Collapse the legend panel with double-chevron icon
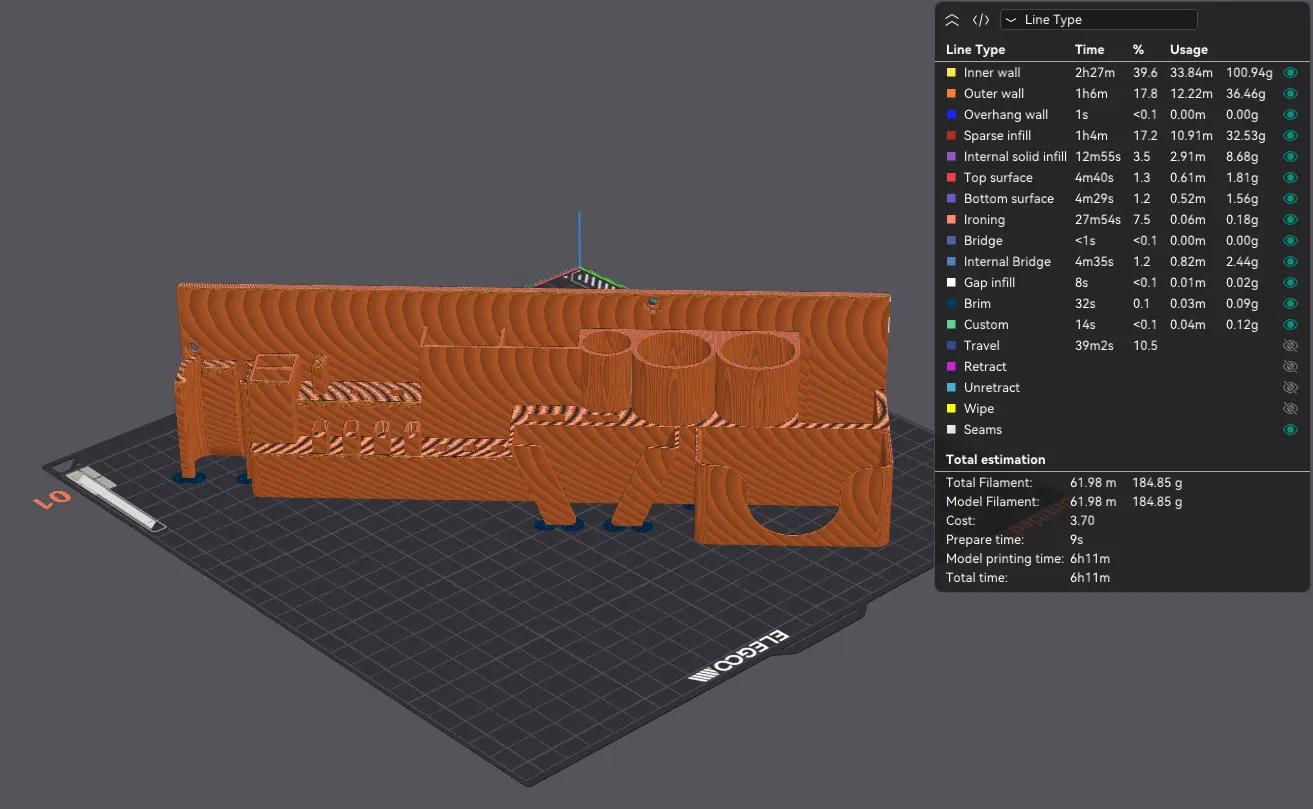Screen dimensions: 1313x809 [x=952, y=20]
